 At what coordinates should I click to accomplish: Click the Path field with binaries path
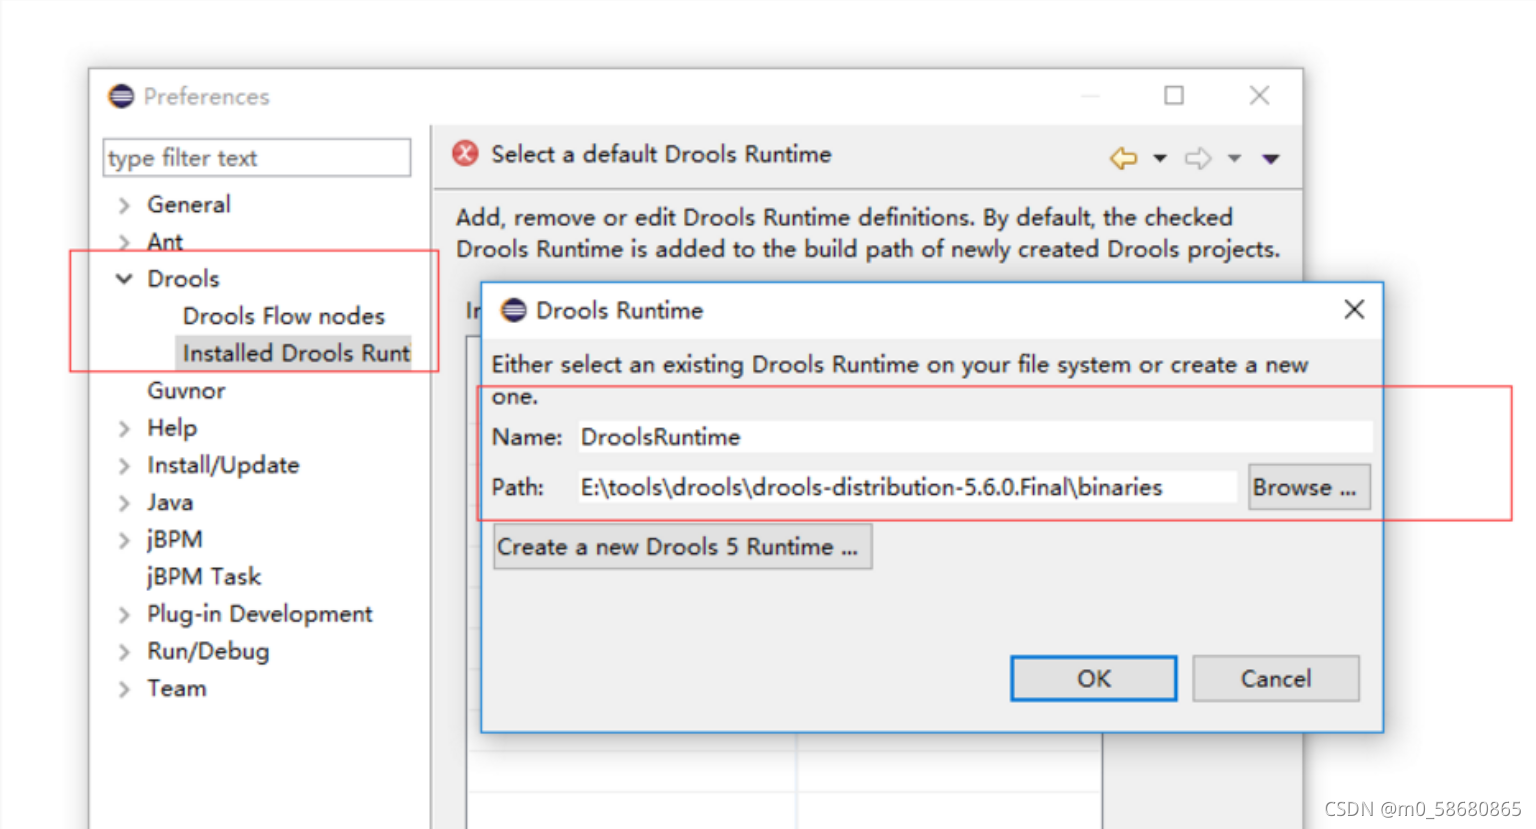coord(907,487)
